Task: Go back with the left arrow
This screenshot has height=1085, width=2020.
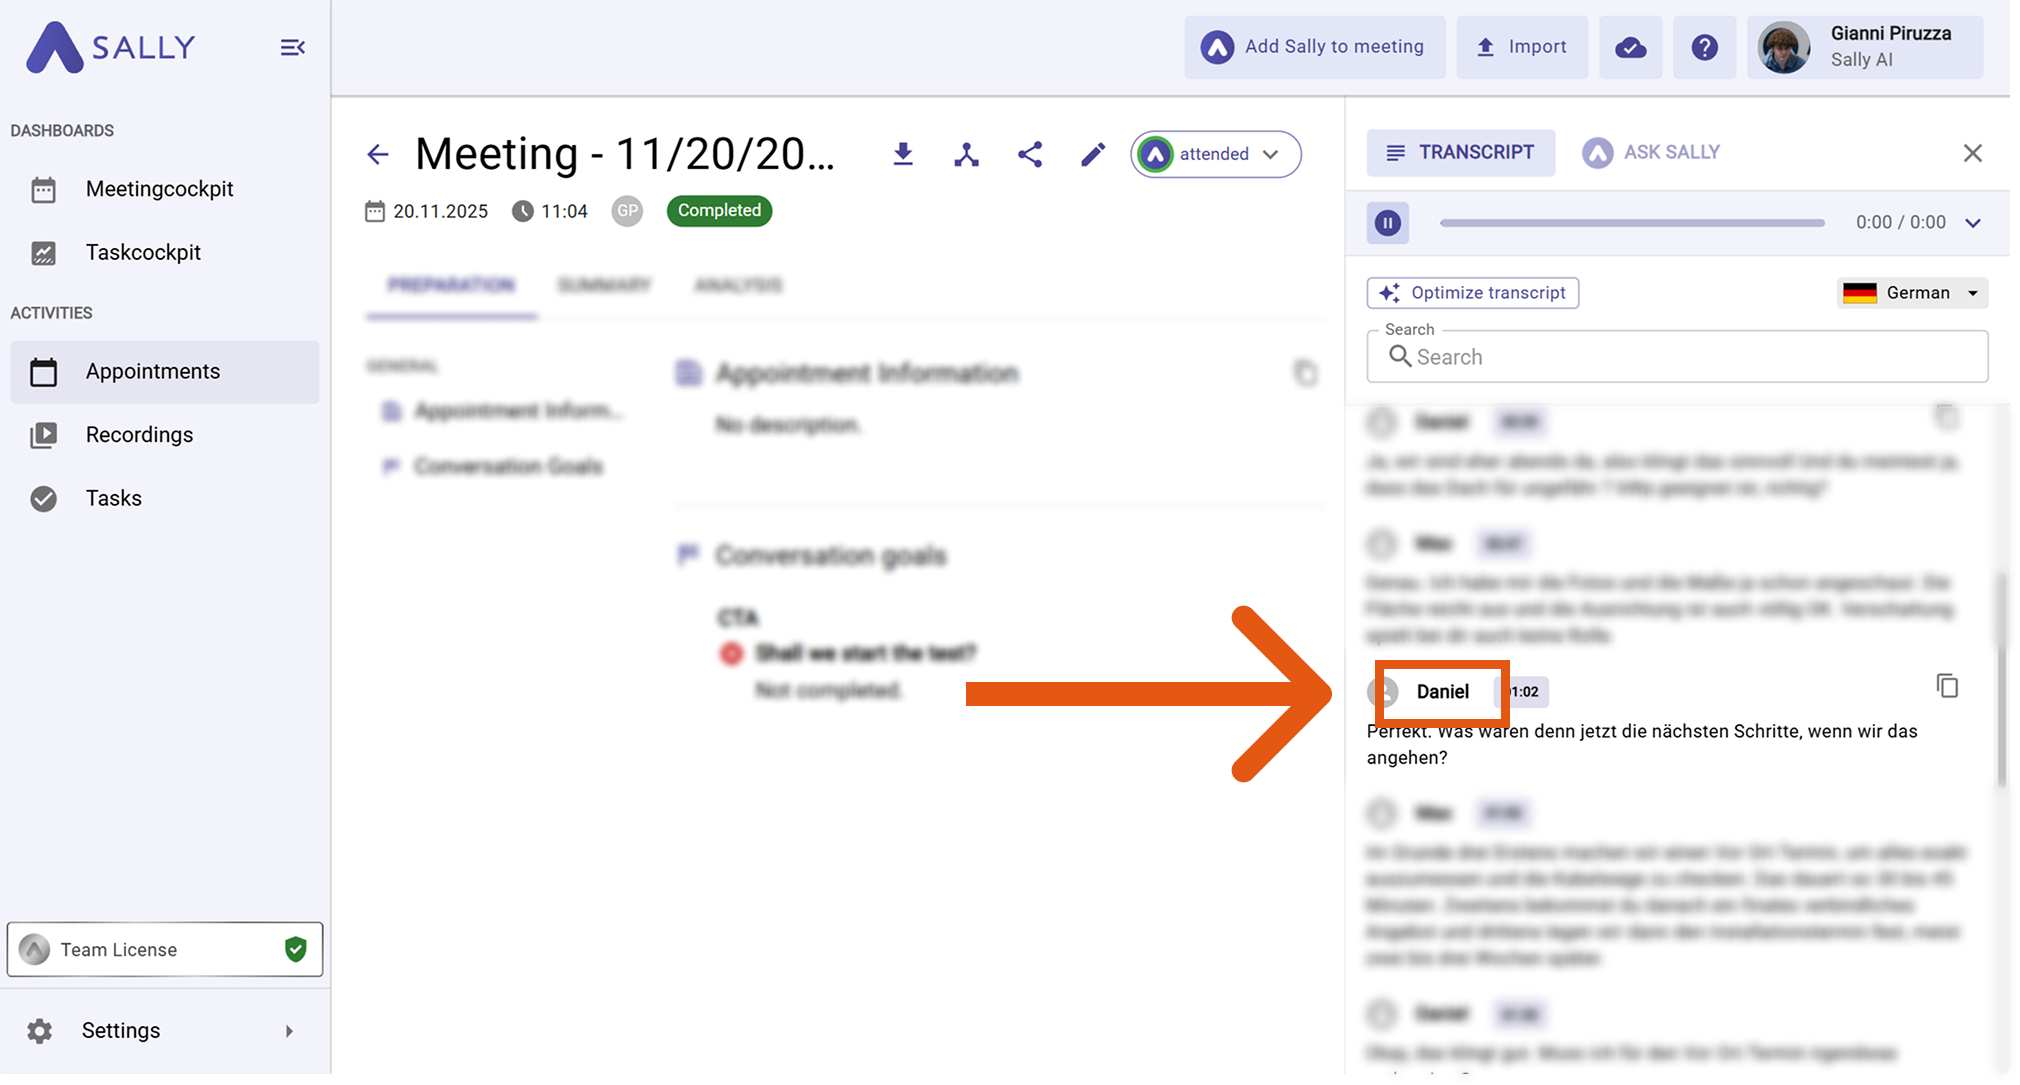Action: tap(377, 154)
